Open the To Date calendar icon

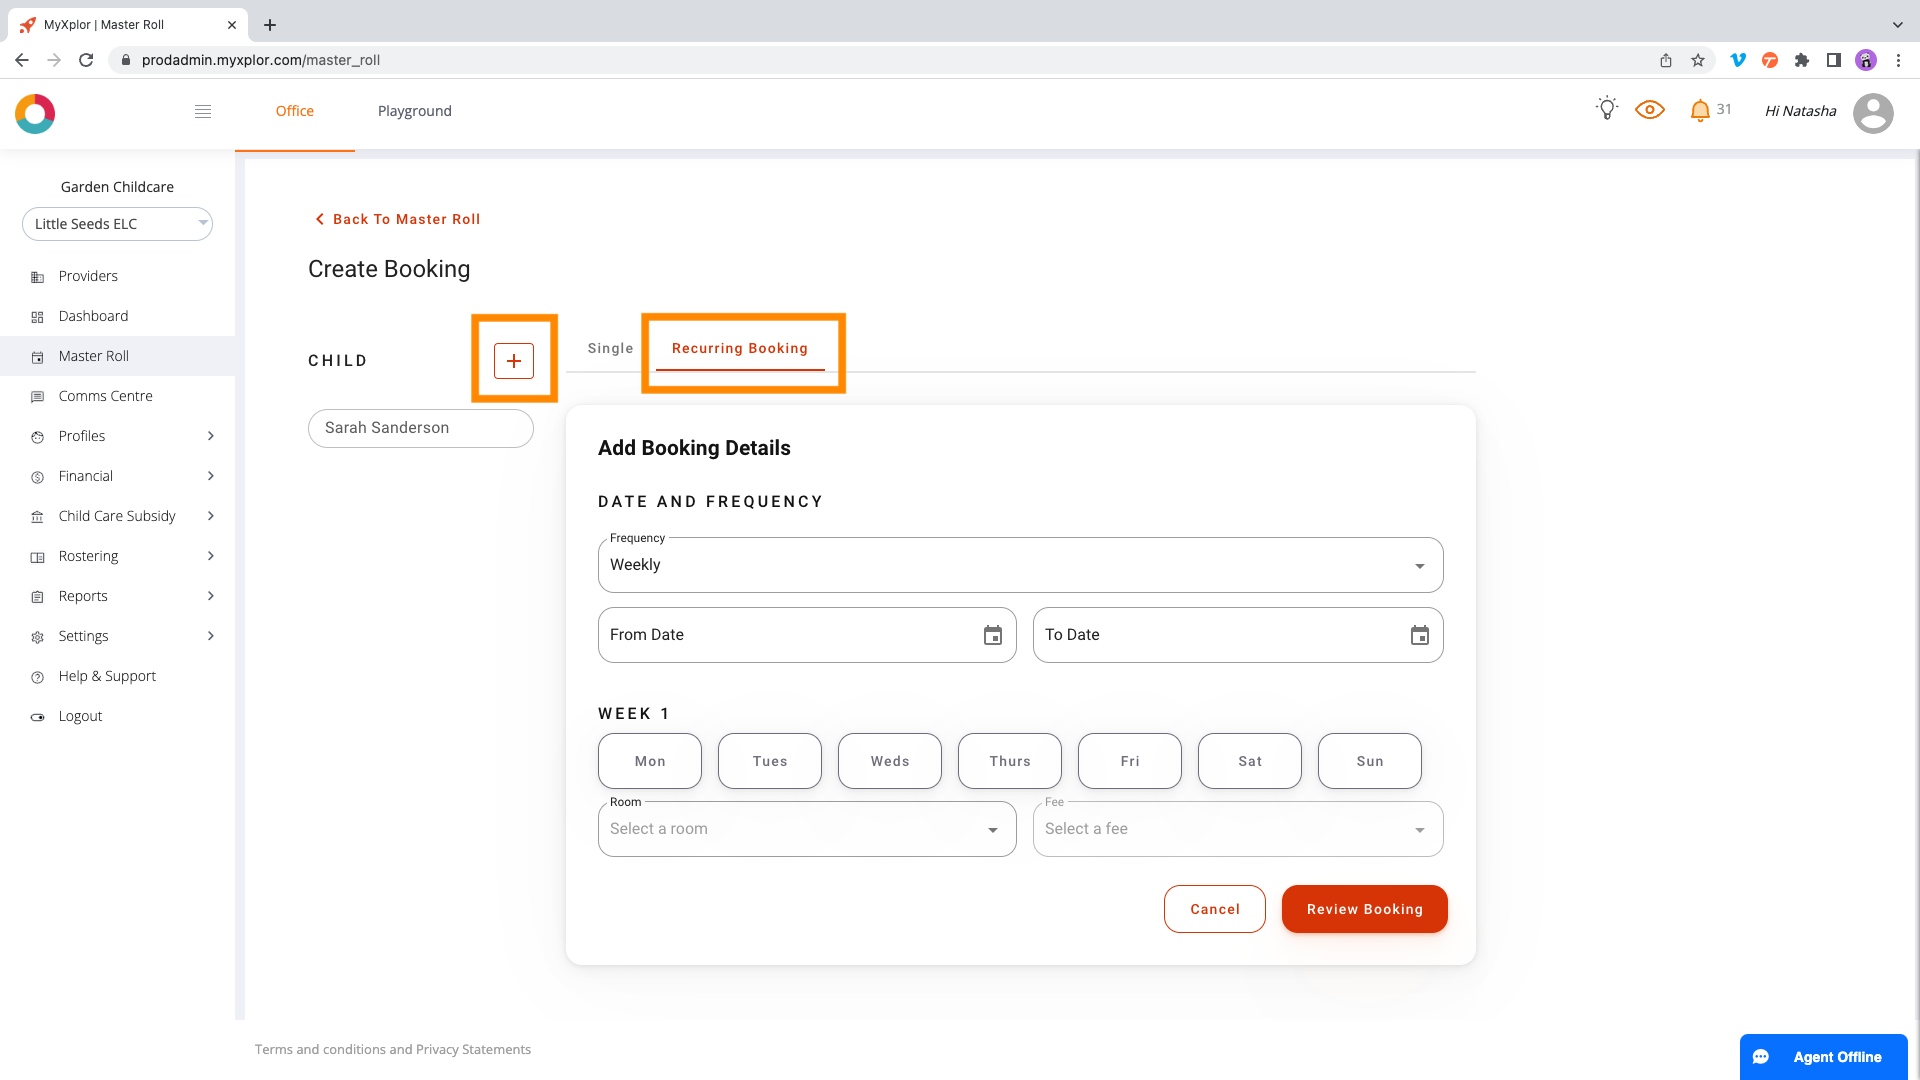tap(1419, 636)
